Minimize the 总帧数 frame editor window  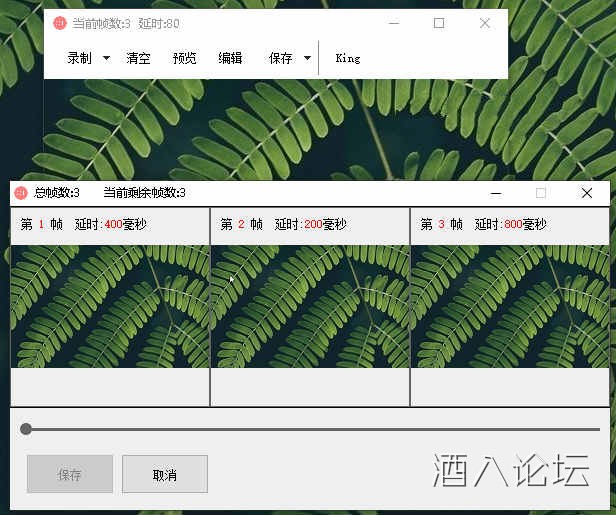click(495, 193)
